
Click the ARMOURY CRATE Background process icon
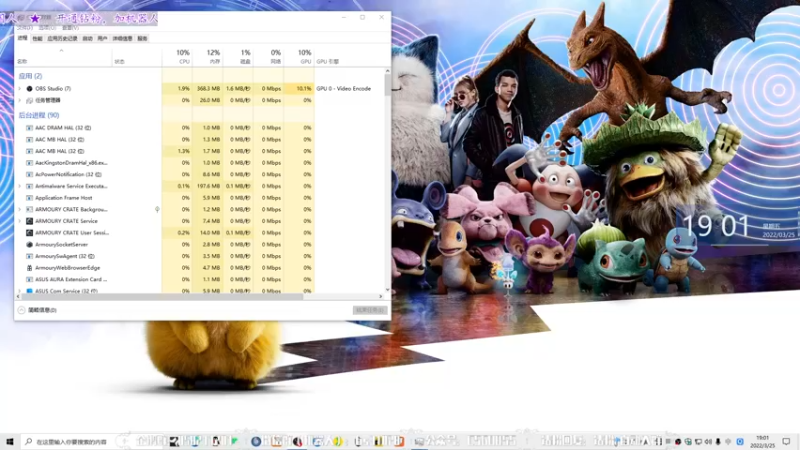point(30,210)
